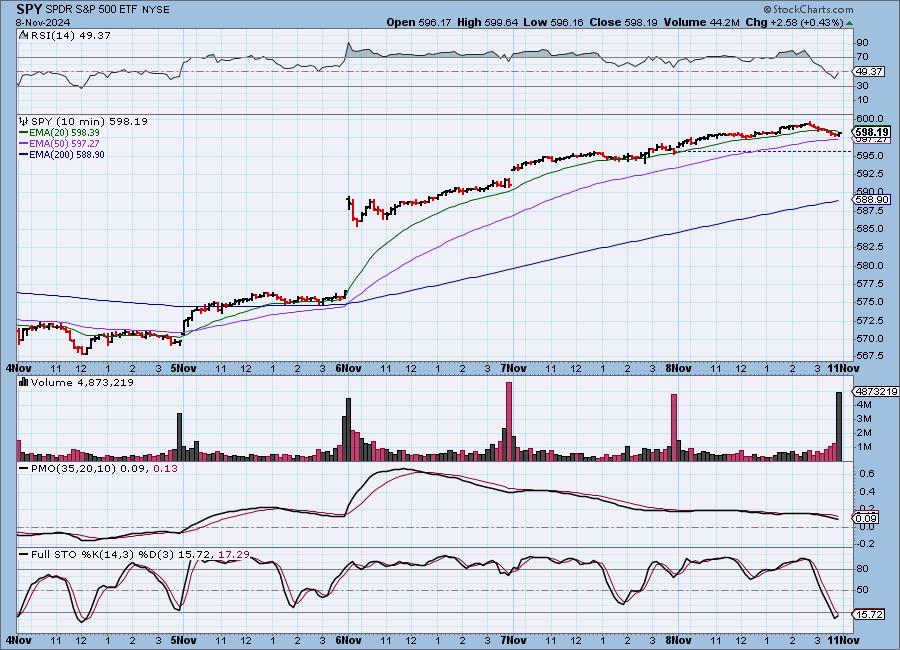900x650 pixels.
Task: Click the EMA(20) 598.39 legend text
Action: tap(64, 133)
